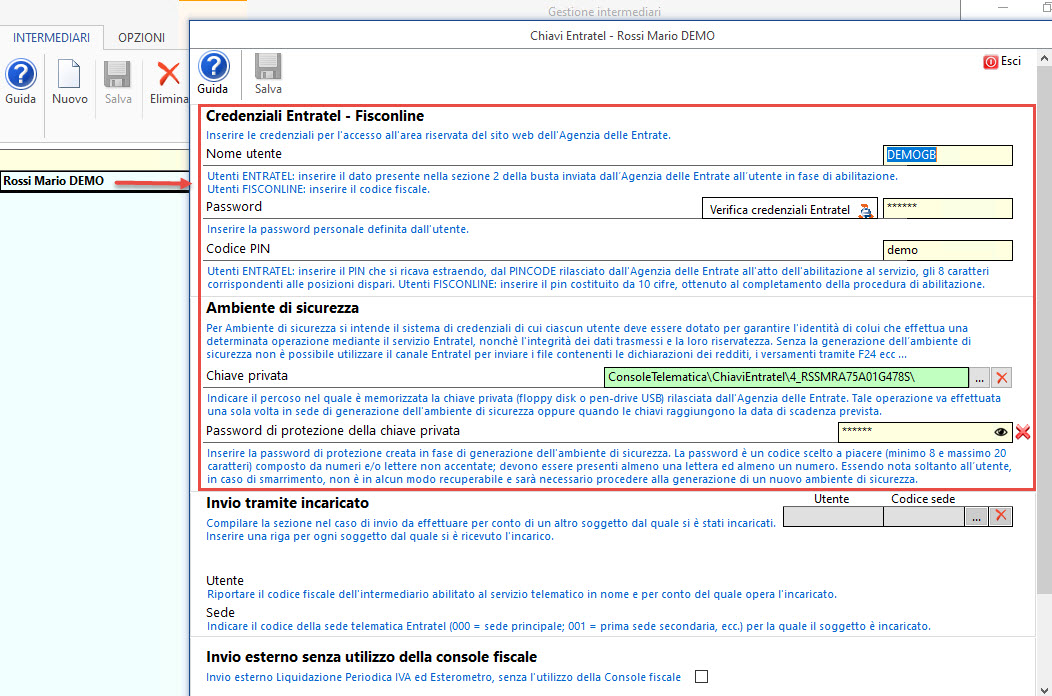
Task: Open Guida help in Chiavi Entratel dialog
Action: [x=213, y=73]
